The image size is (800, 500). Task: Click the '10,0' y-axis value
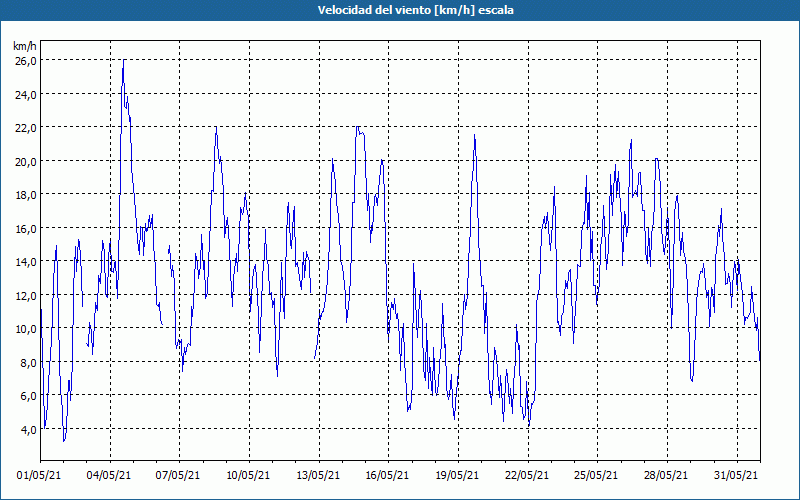[x=26, y=329]
